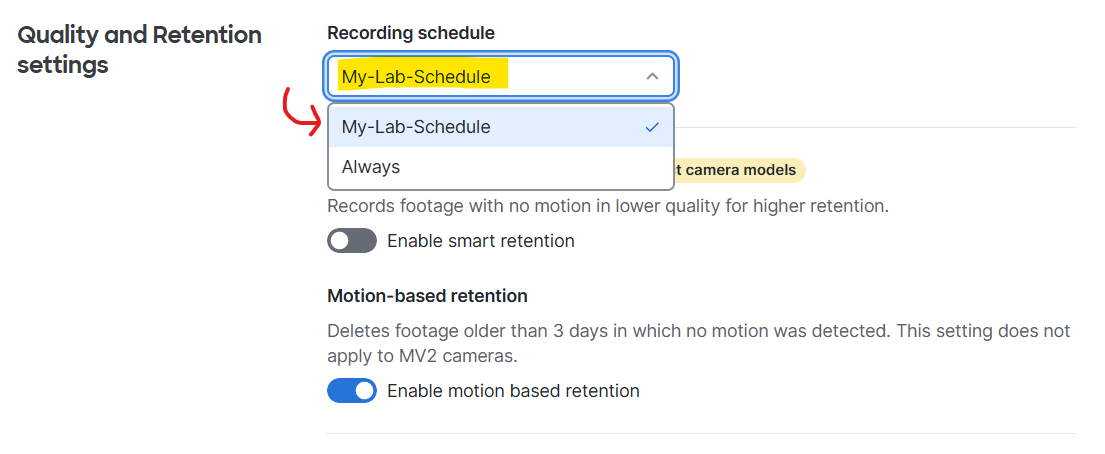Click the blue checkmark next to My-Lab-Schedule
The width and height of the screenshot is (1105, 454).
[x=653, y=127]
